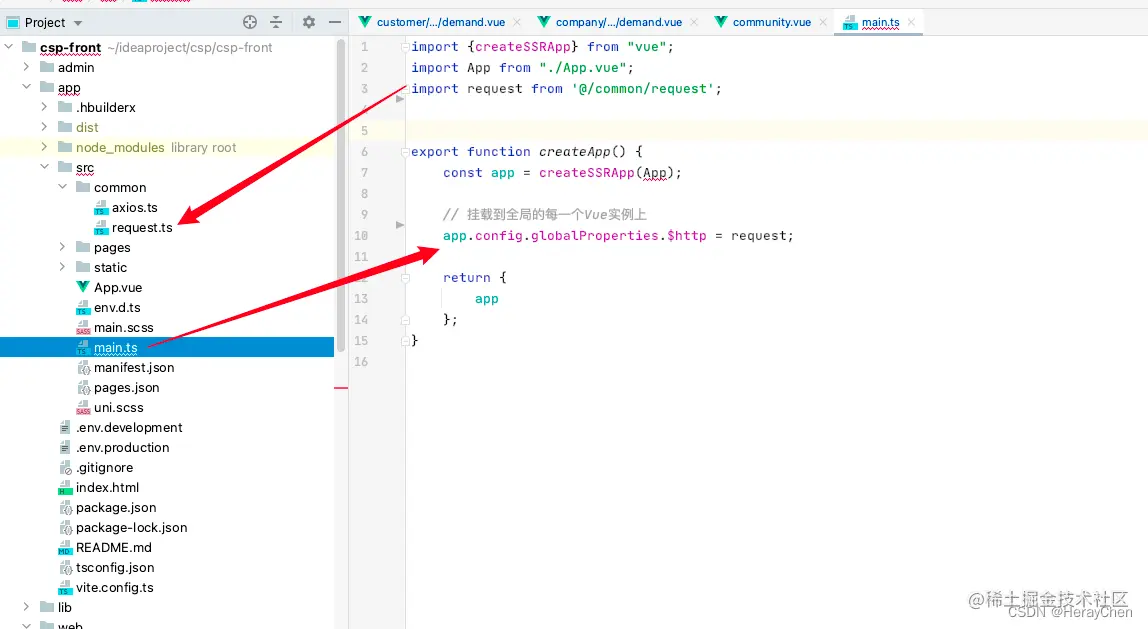This screenshot has height=629, width=1148.
Task: Expand the admin folder
Action: tap(26, 67)
